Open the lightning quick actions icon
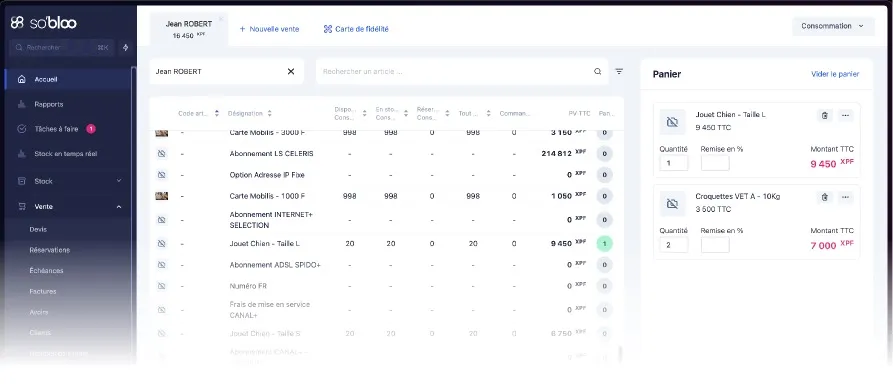The width and height of the screenshot is (893, 387). (126, 48)
